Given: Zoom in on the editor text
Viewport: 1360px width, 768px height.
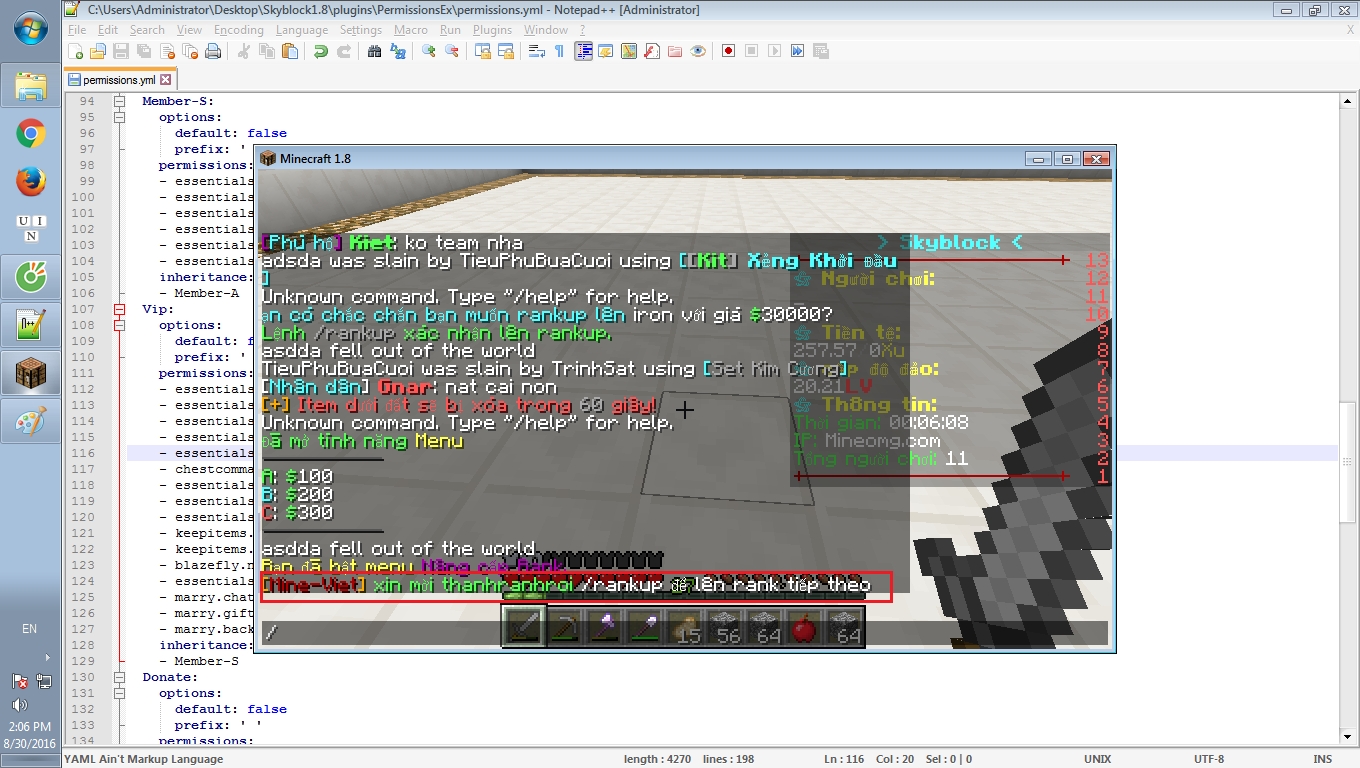Looking at the screenshot, I should [x=428, y=51].
